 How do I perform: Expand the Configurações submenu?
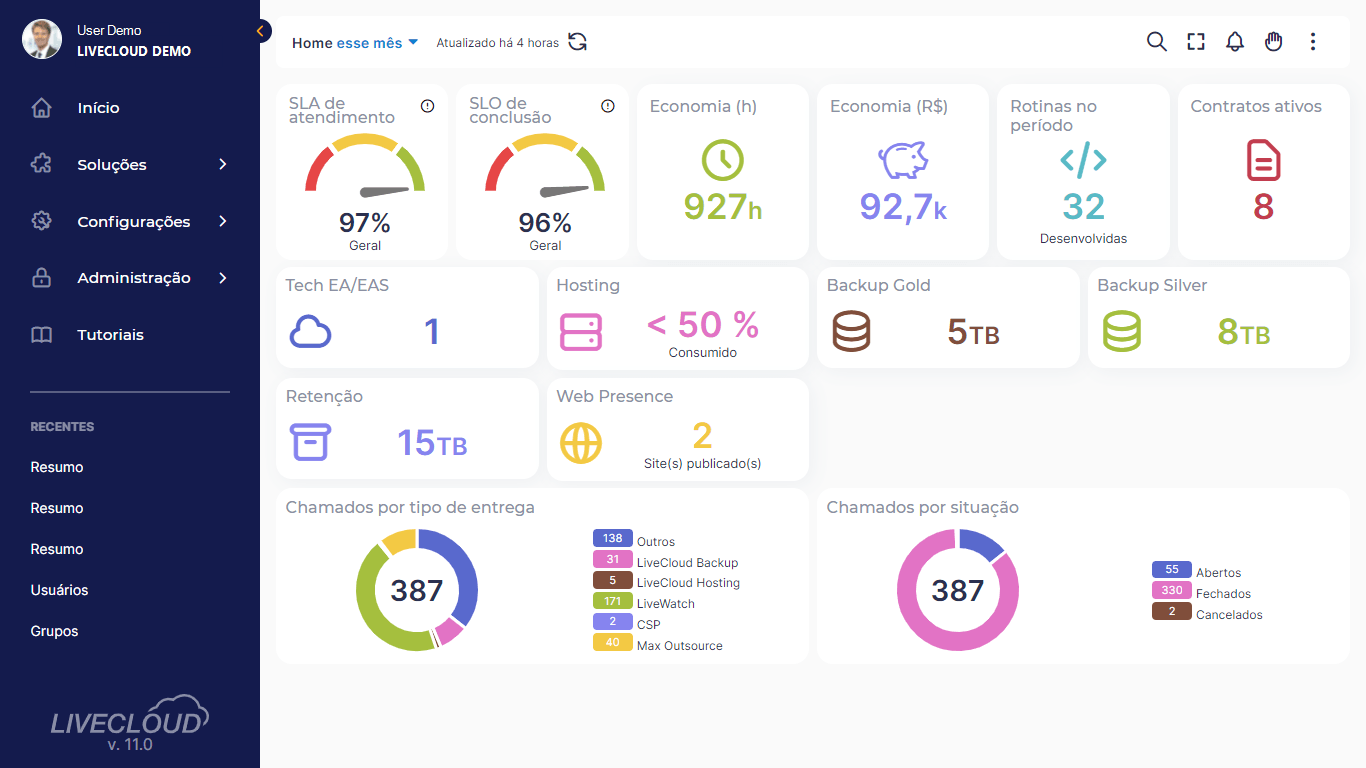(223, 222)
